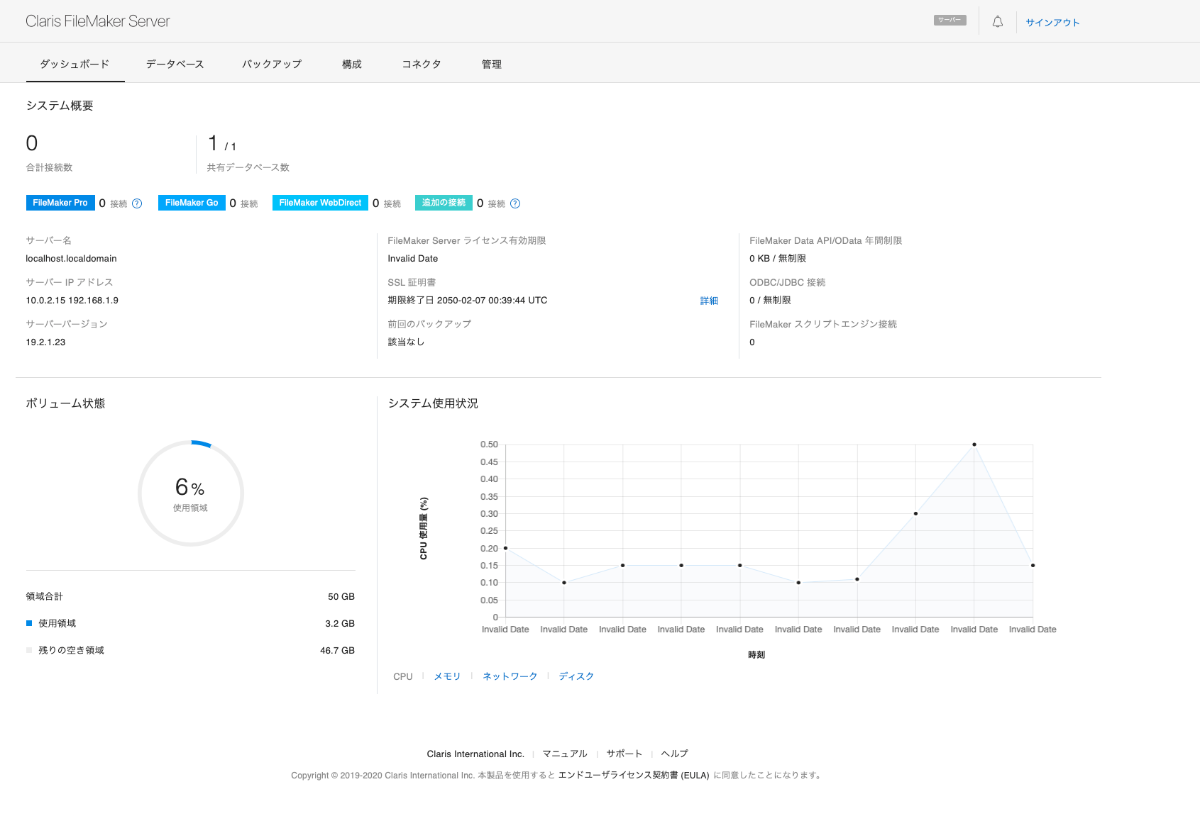Click the FileMaker WebDirect badge

click(320, 203)
